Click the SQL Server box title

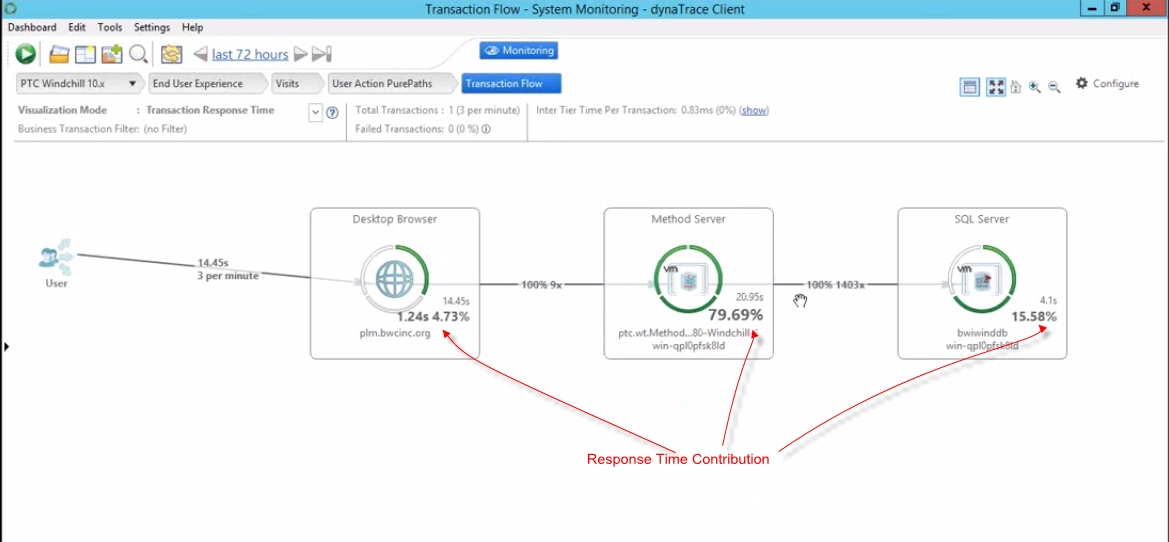pyautogui.click(x=982, y=219)
